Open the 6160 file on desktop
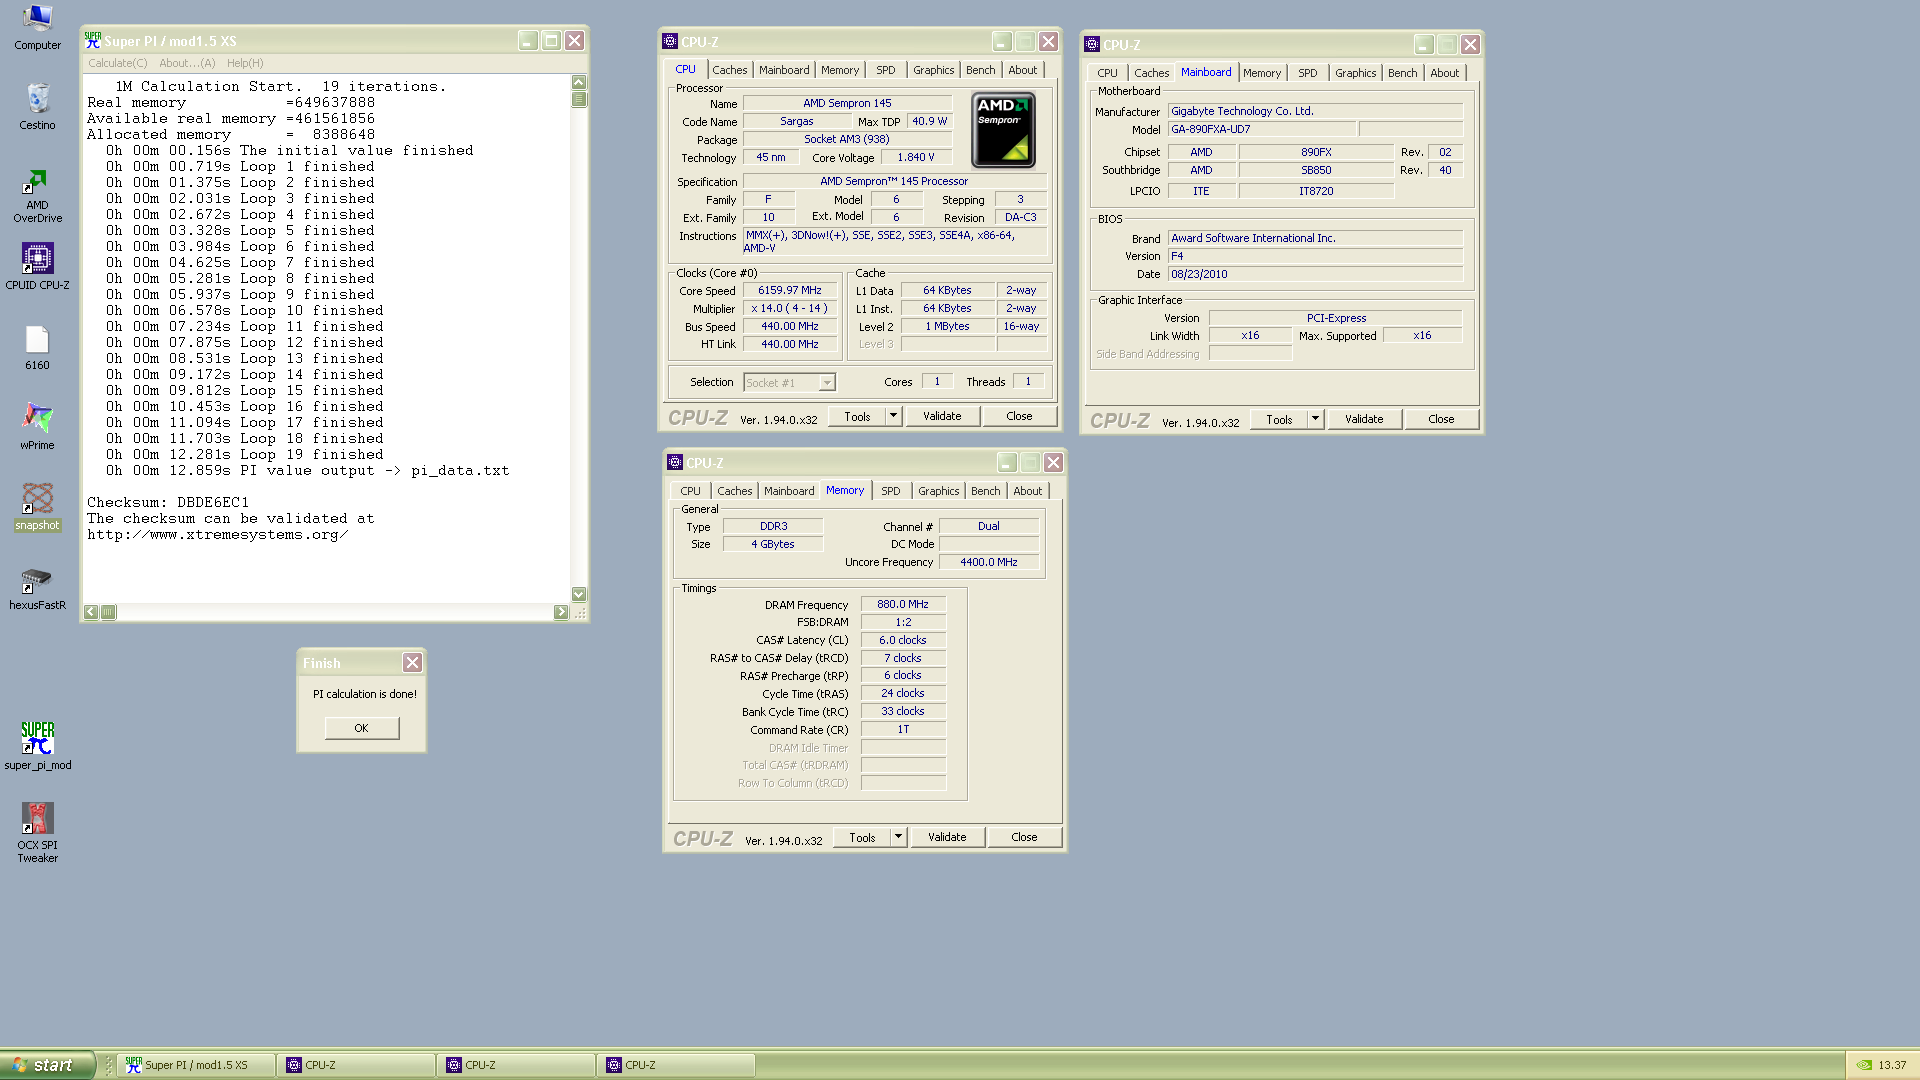 point(37,347)
